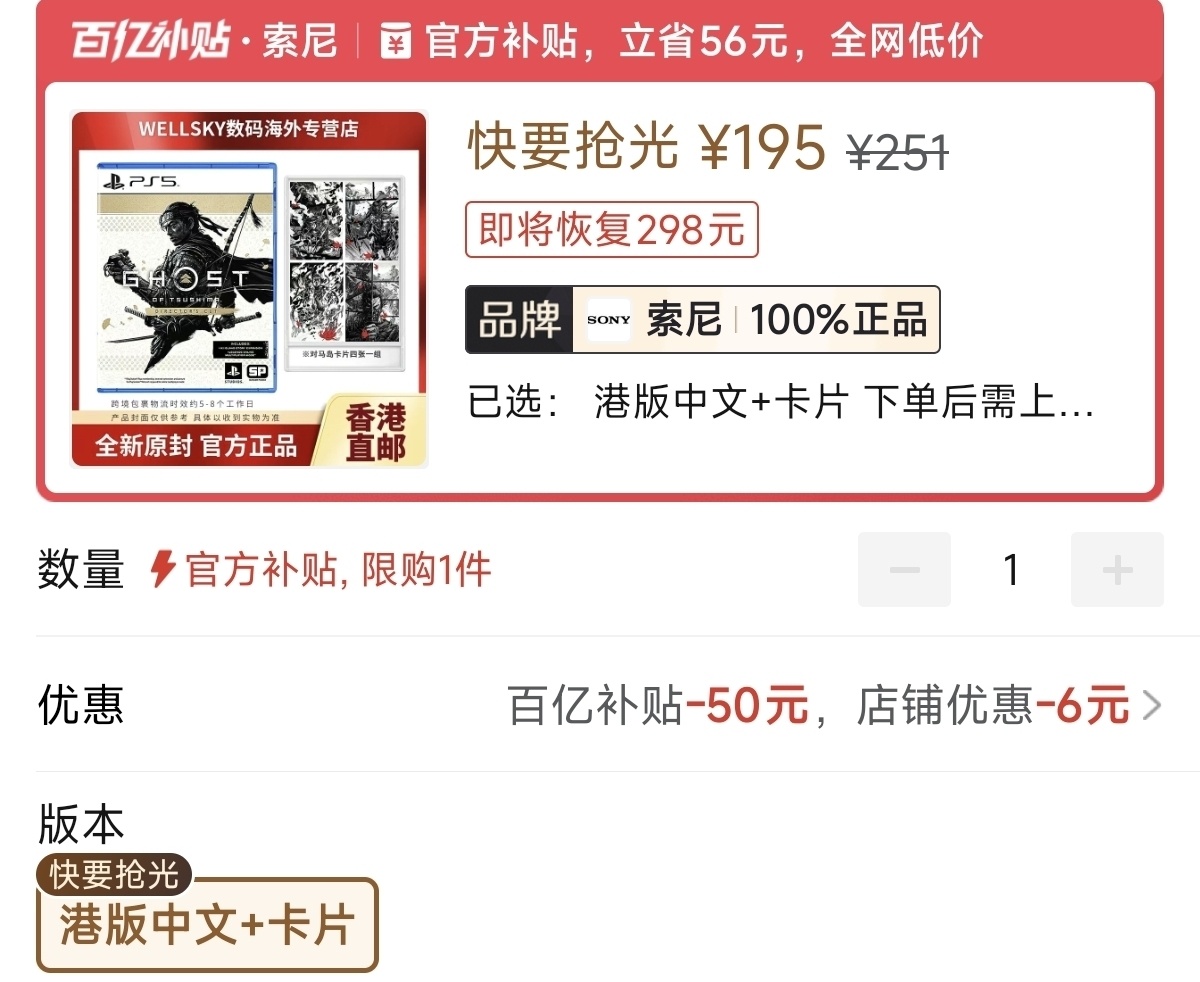Increase quantity with the plus button
Image resolution: width=1200 pixels, height=982 pixels.
click(x=1117, y=570)
